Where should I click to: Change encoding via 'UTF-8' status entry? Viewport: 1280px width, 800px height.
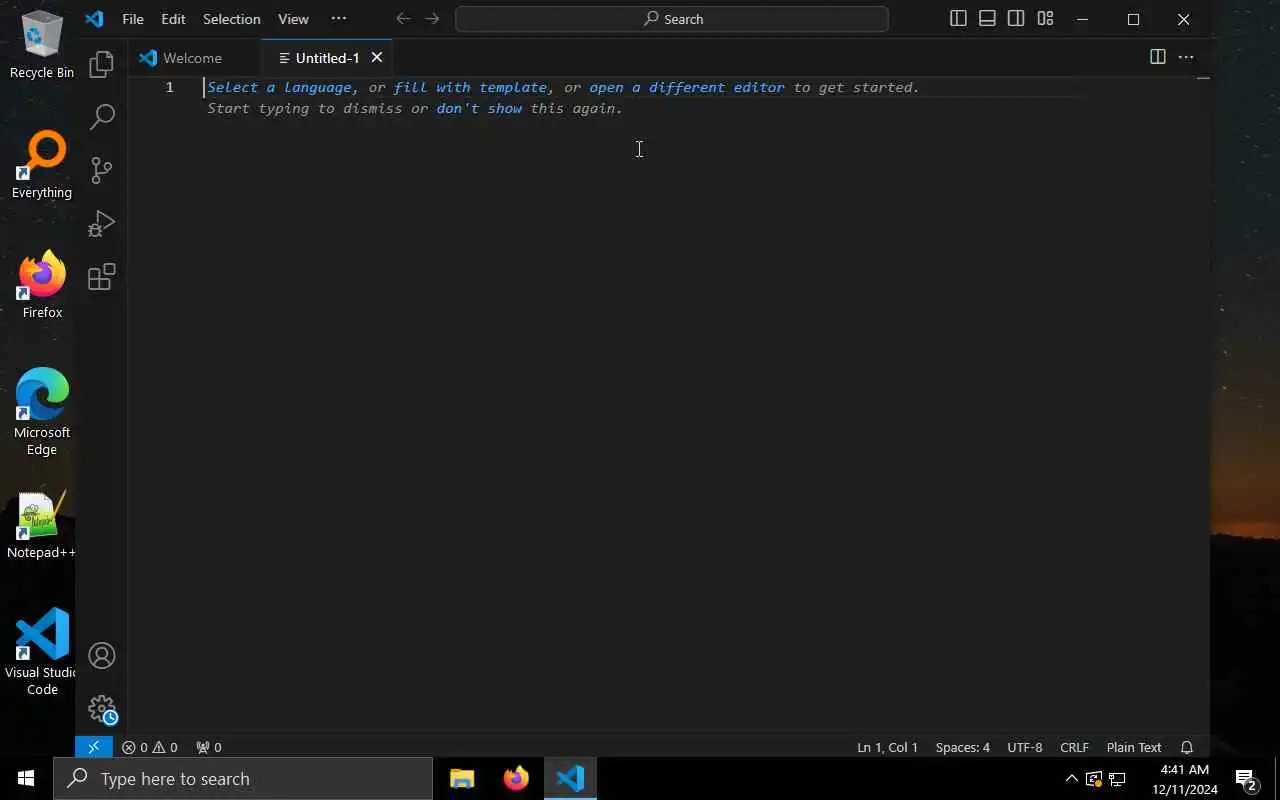pyautogui.click(x=1024, y=747)
